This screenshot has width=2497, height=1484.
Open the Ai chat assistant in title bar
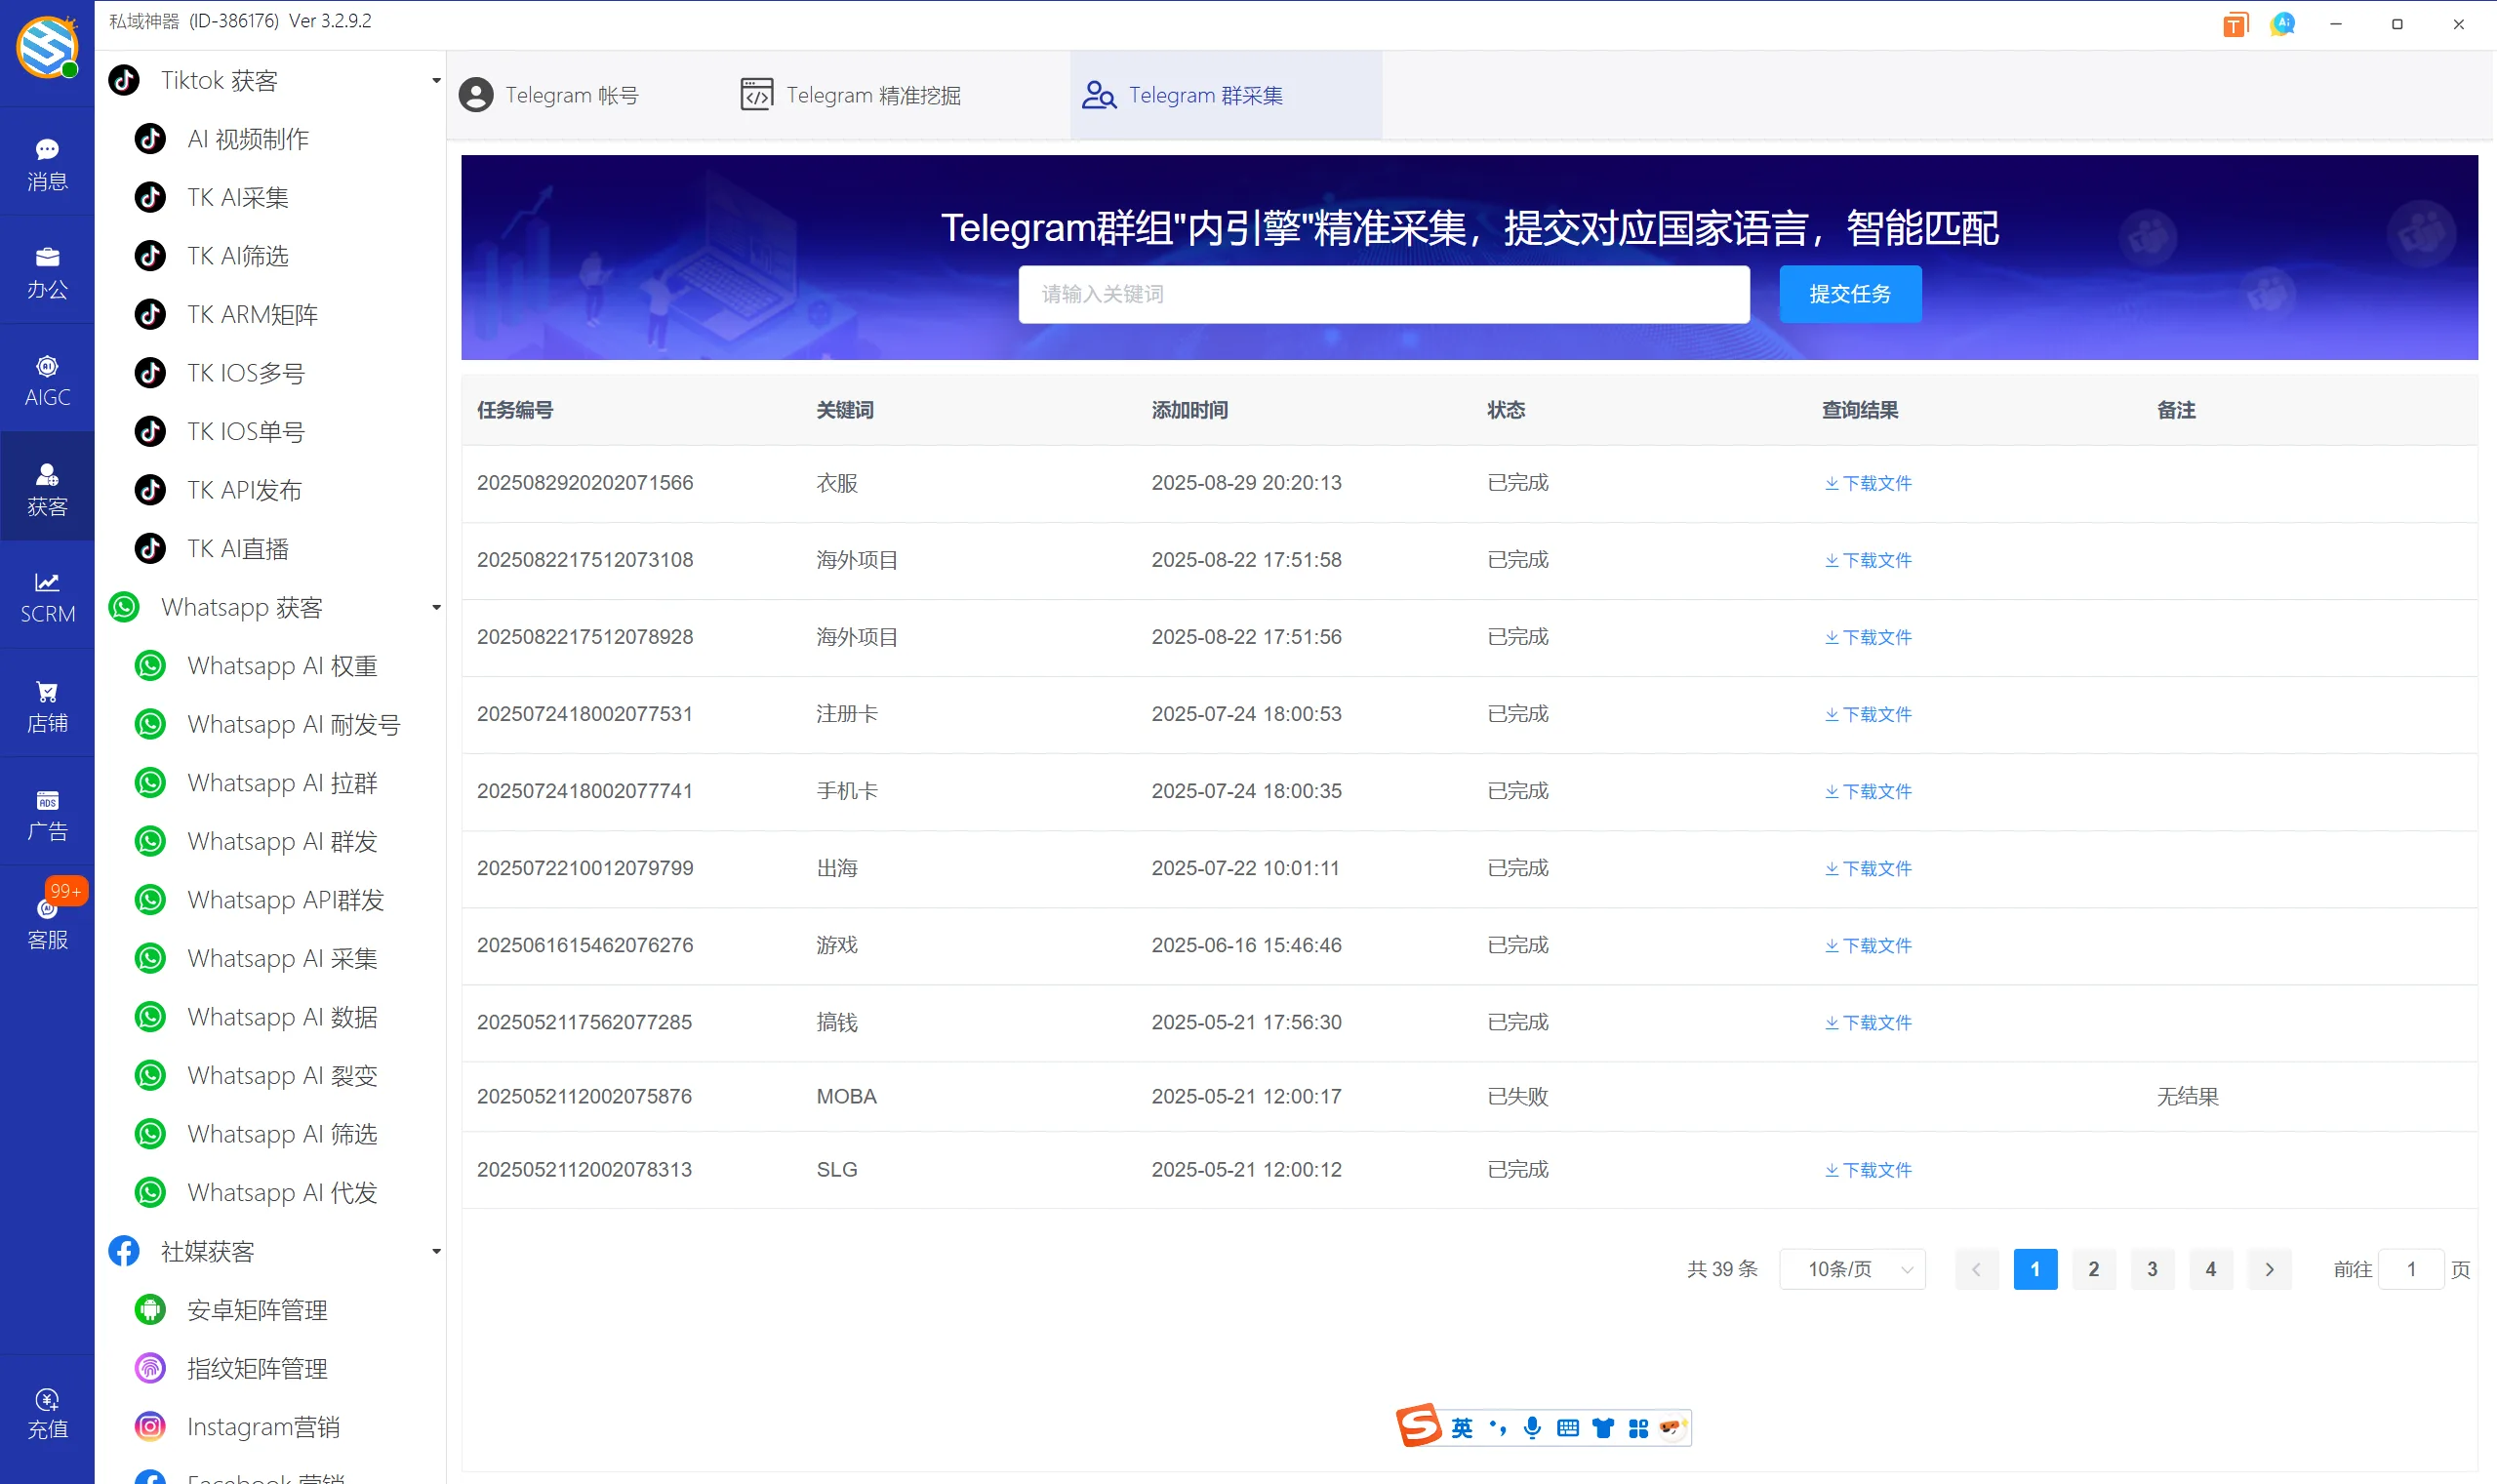(x=2283, y=23)
